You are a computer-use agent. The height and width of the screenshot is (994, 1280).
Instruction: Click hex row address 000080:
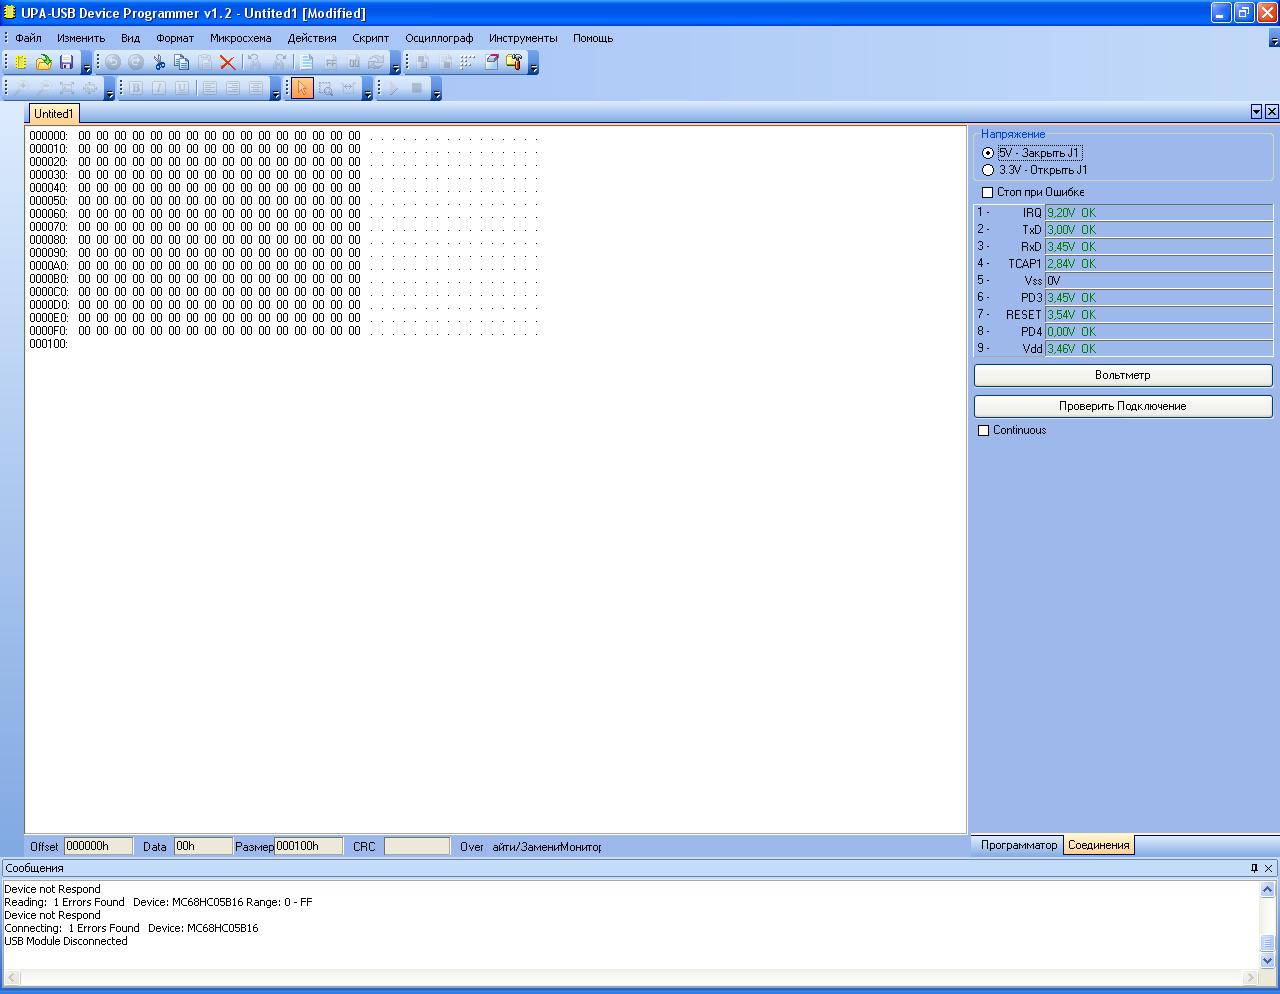[x=48, y=239]
